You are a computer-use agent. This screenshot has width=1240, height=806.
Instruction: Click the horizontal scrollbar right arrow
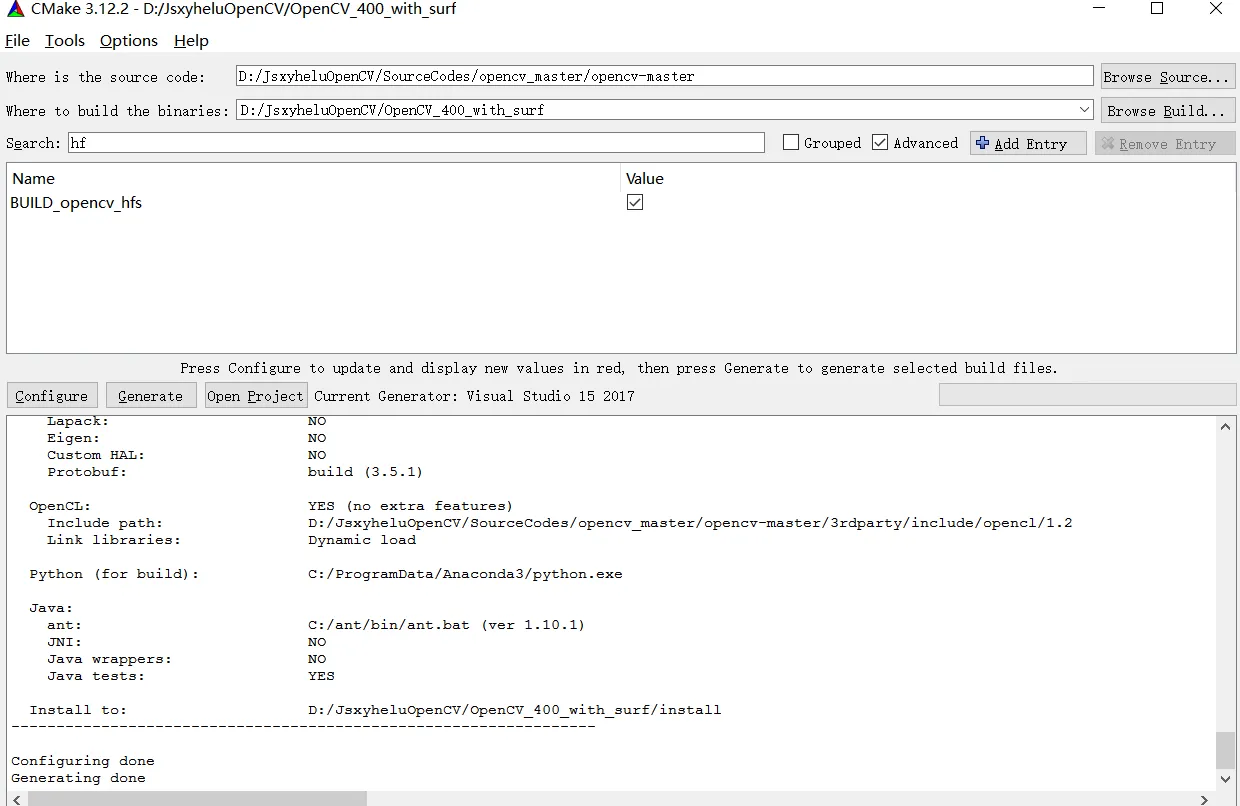(x=1205, y=799)
